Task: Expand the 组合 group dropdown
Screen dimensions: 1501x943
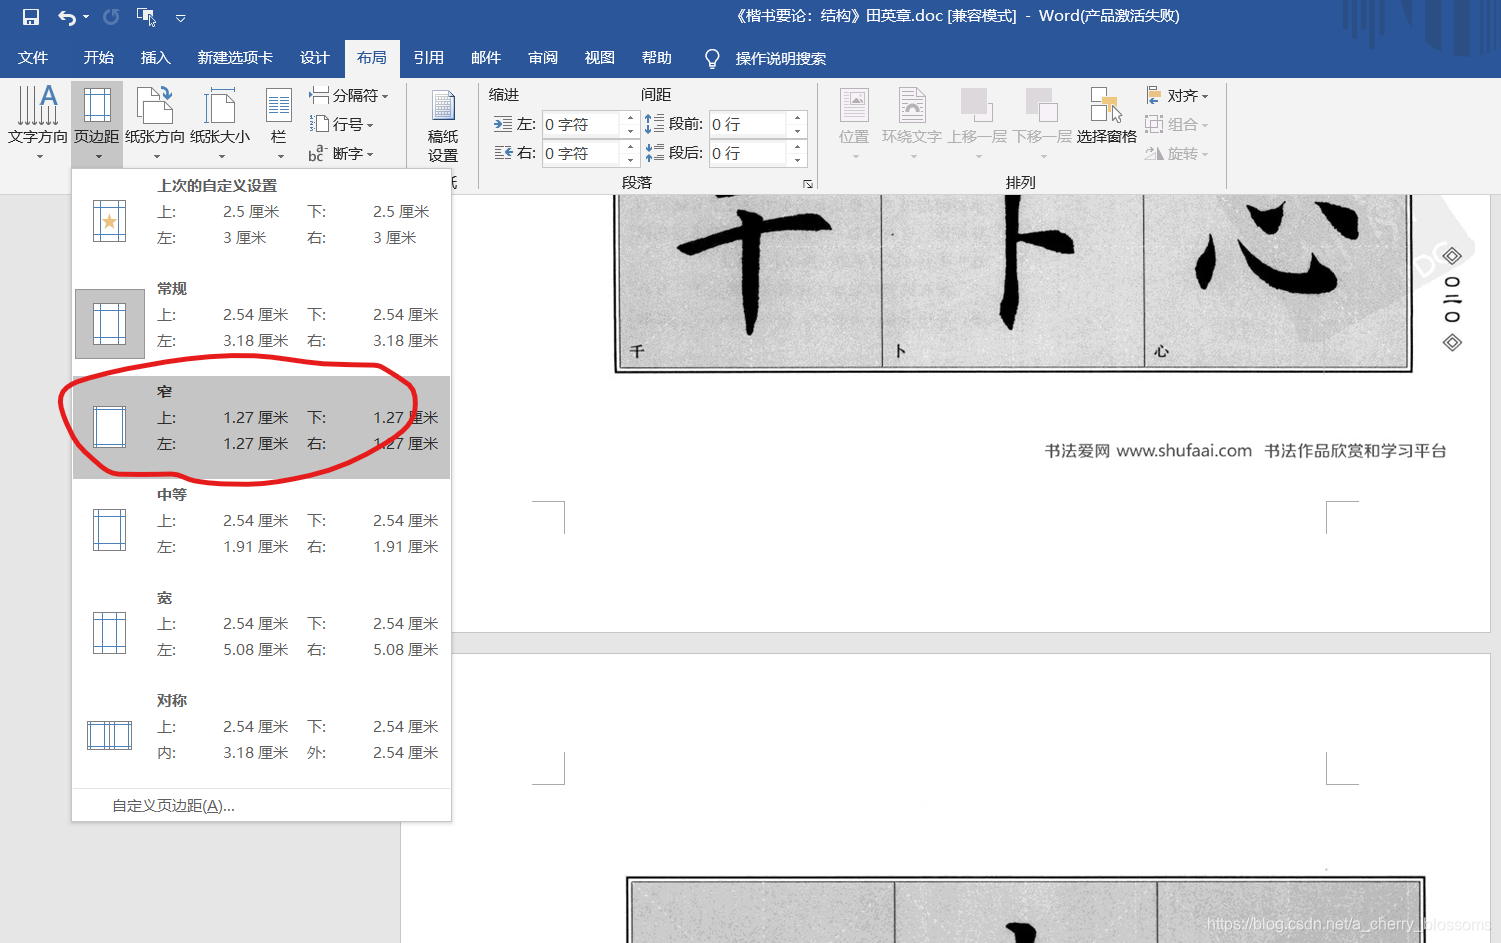Action: pyautogui.click(x=1177, y=125)
